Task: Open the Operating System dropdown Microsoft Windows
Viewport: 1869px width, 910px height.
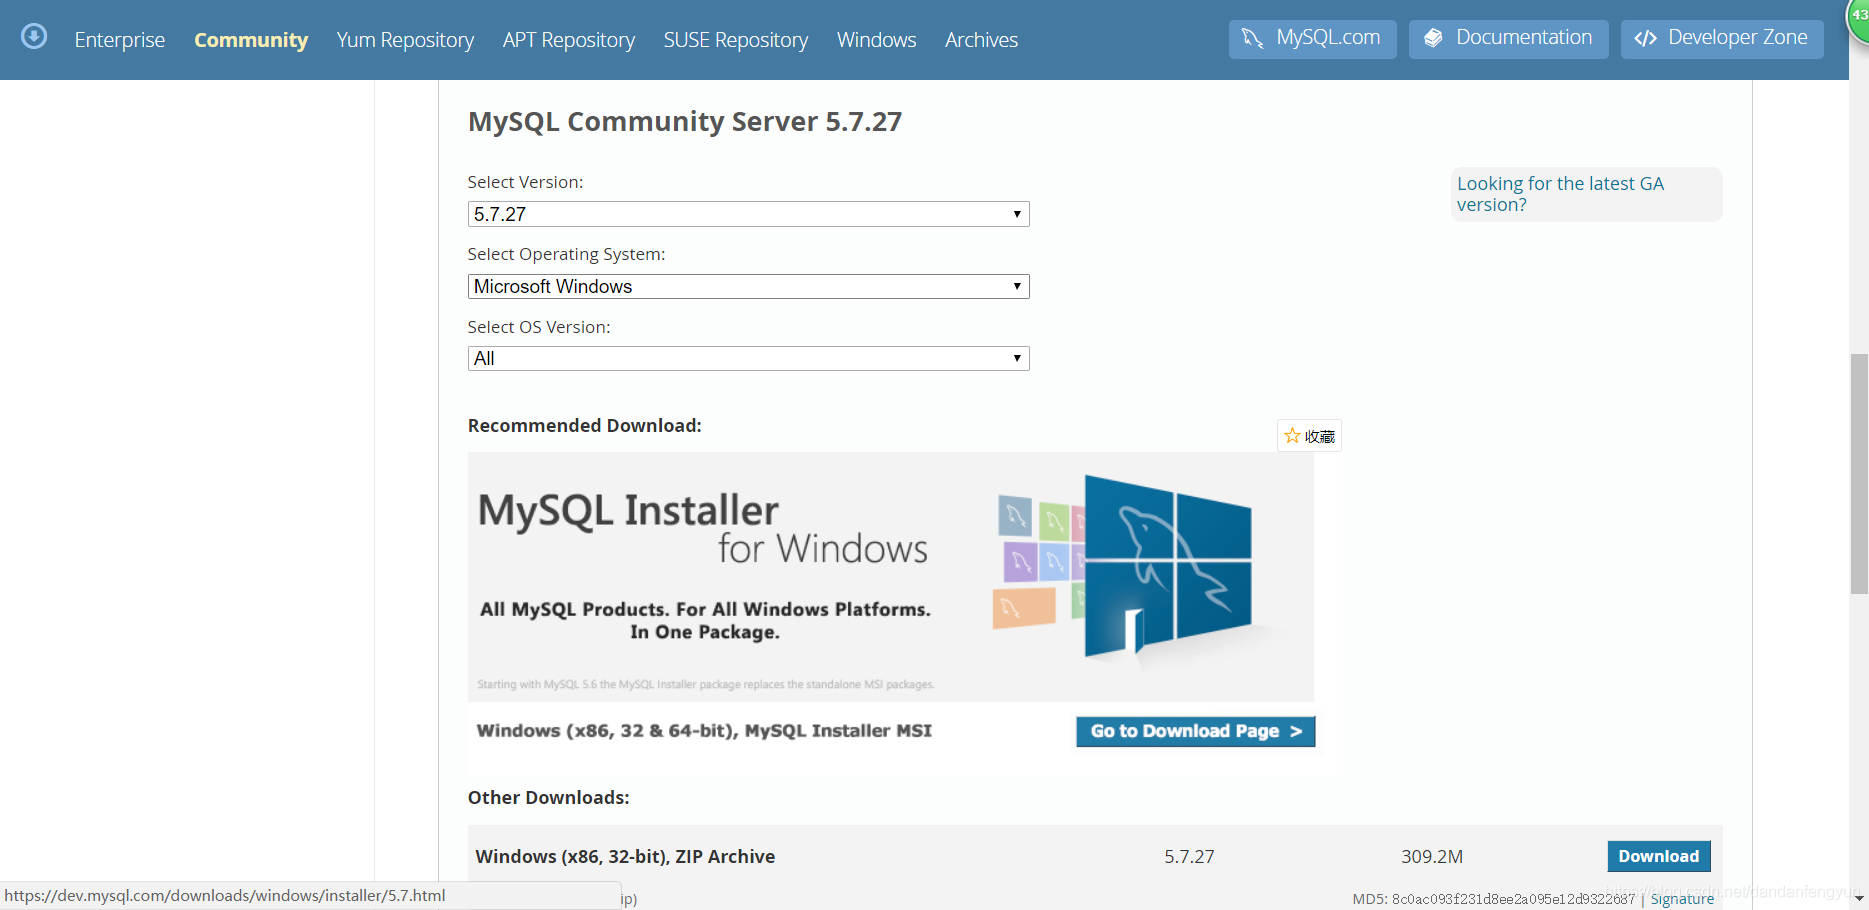Action: point(749,286)
